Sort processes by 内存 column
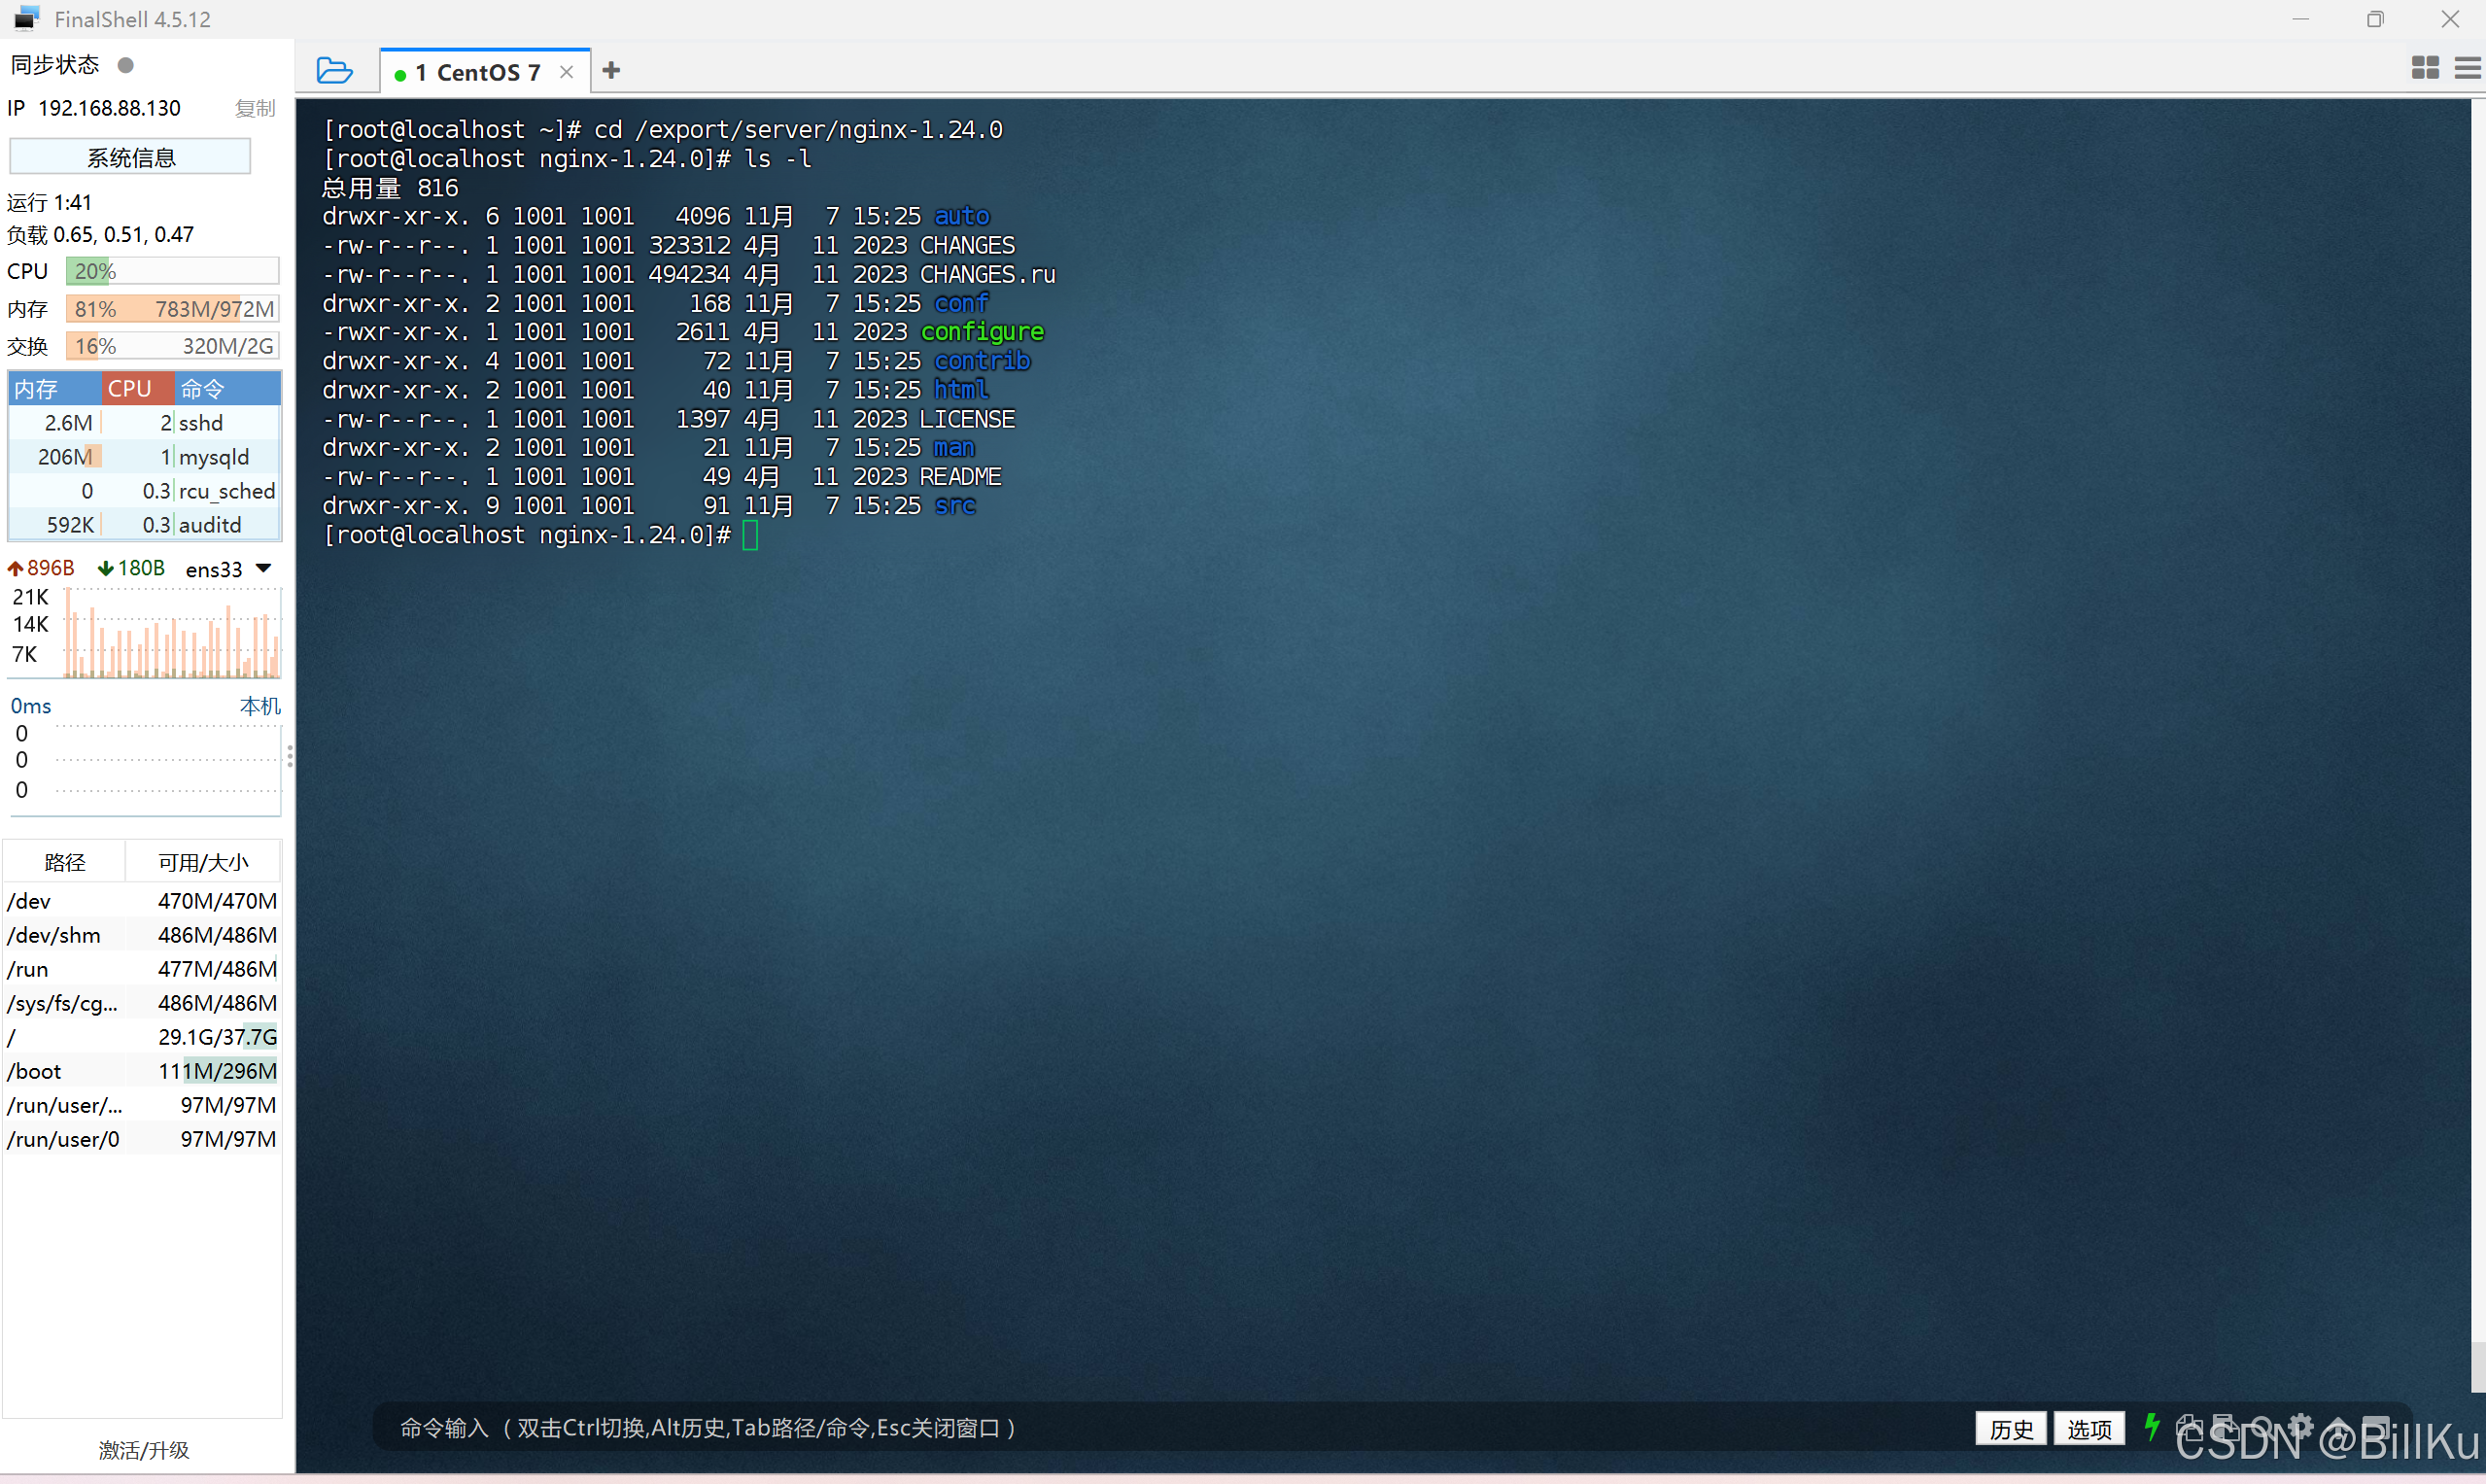2486x1484 pixels. point(55,388)
